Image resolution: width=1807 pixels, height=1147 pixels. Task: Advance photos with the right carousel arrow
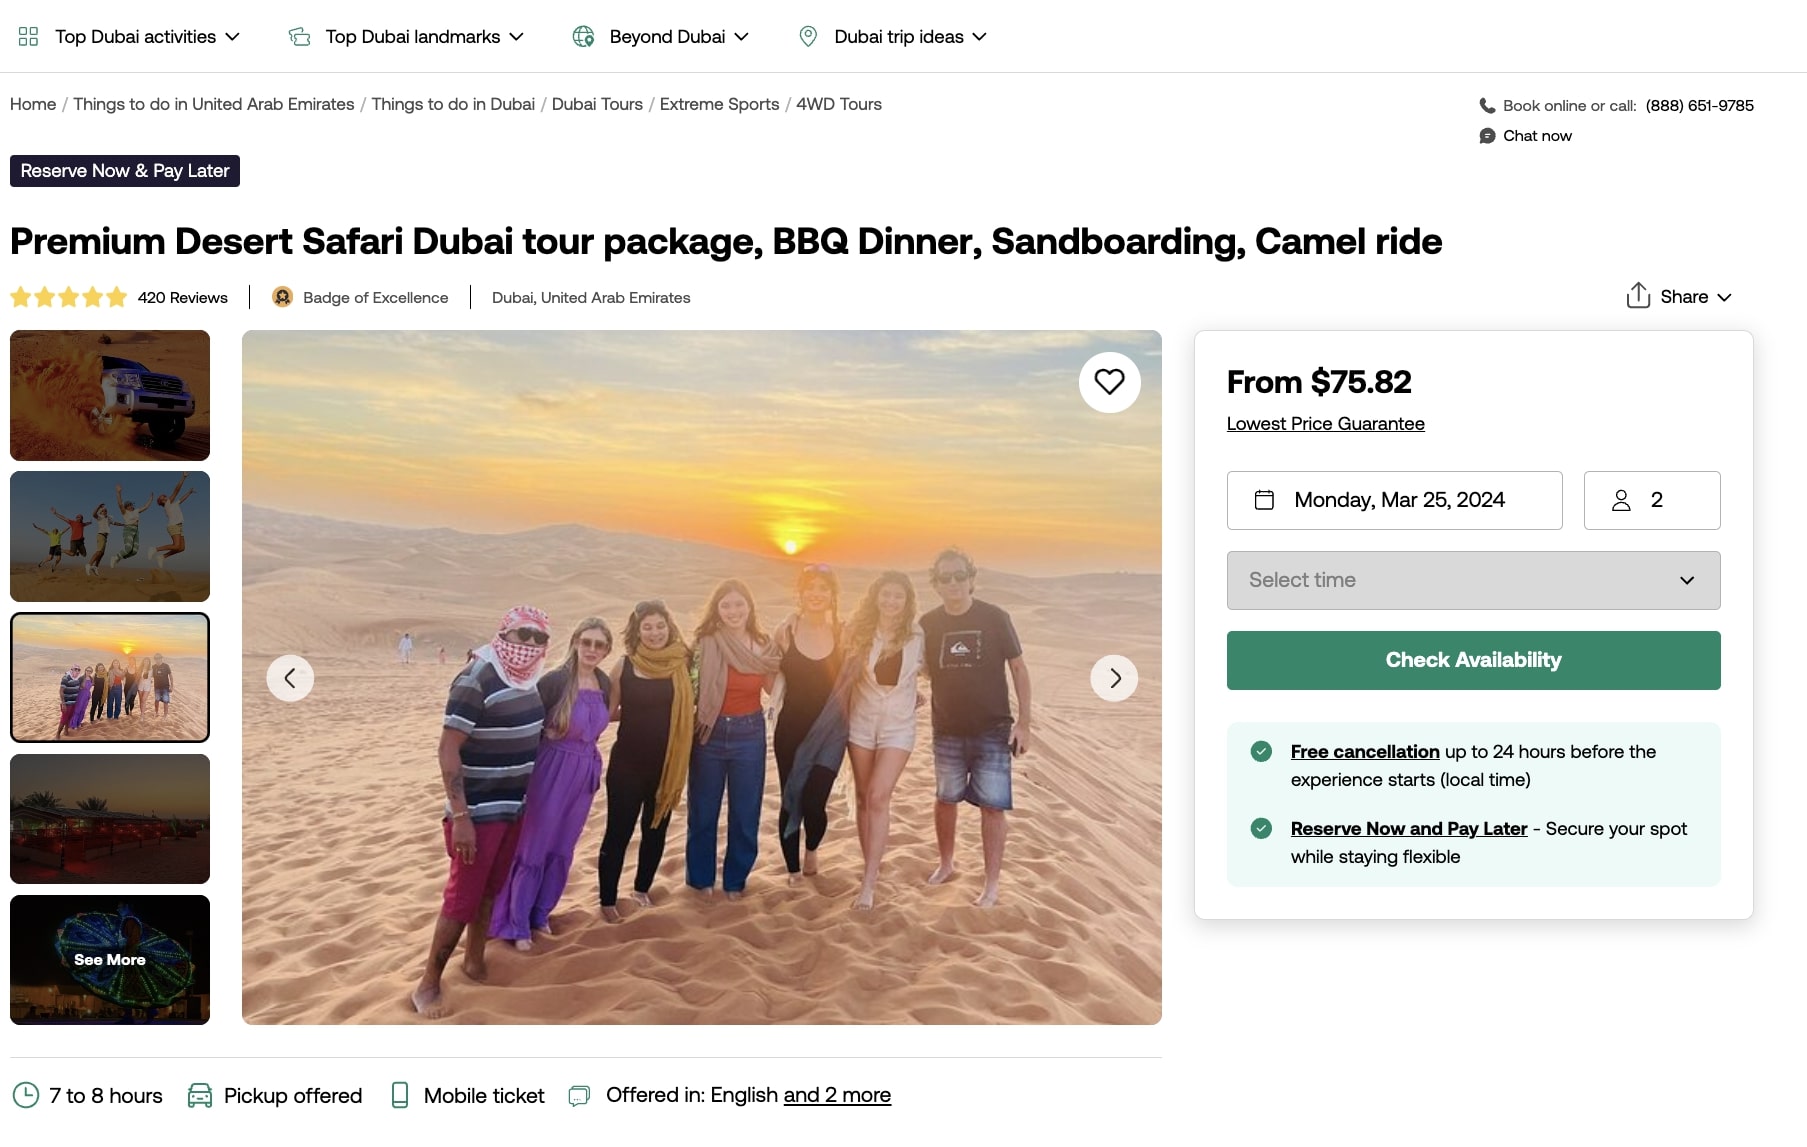(x=1113, y=677)
